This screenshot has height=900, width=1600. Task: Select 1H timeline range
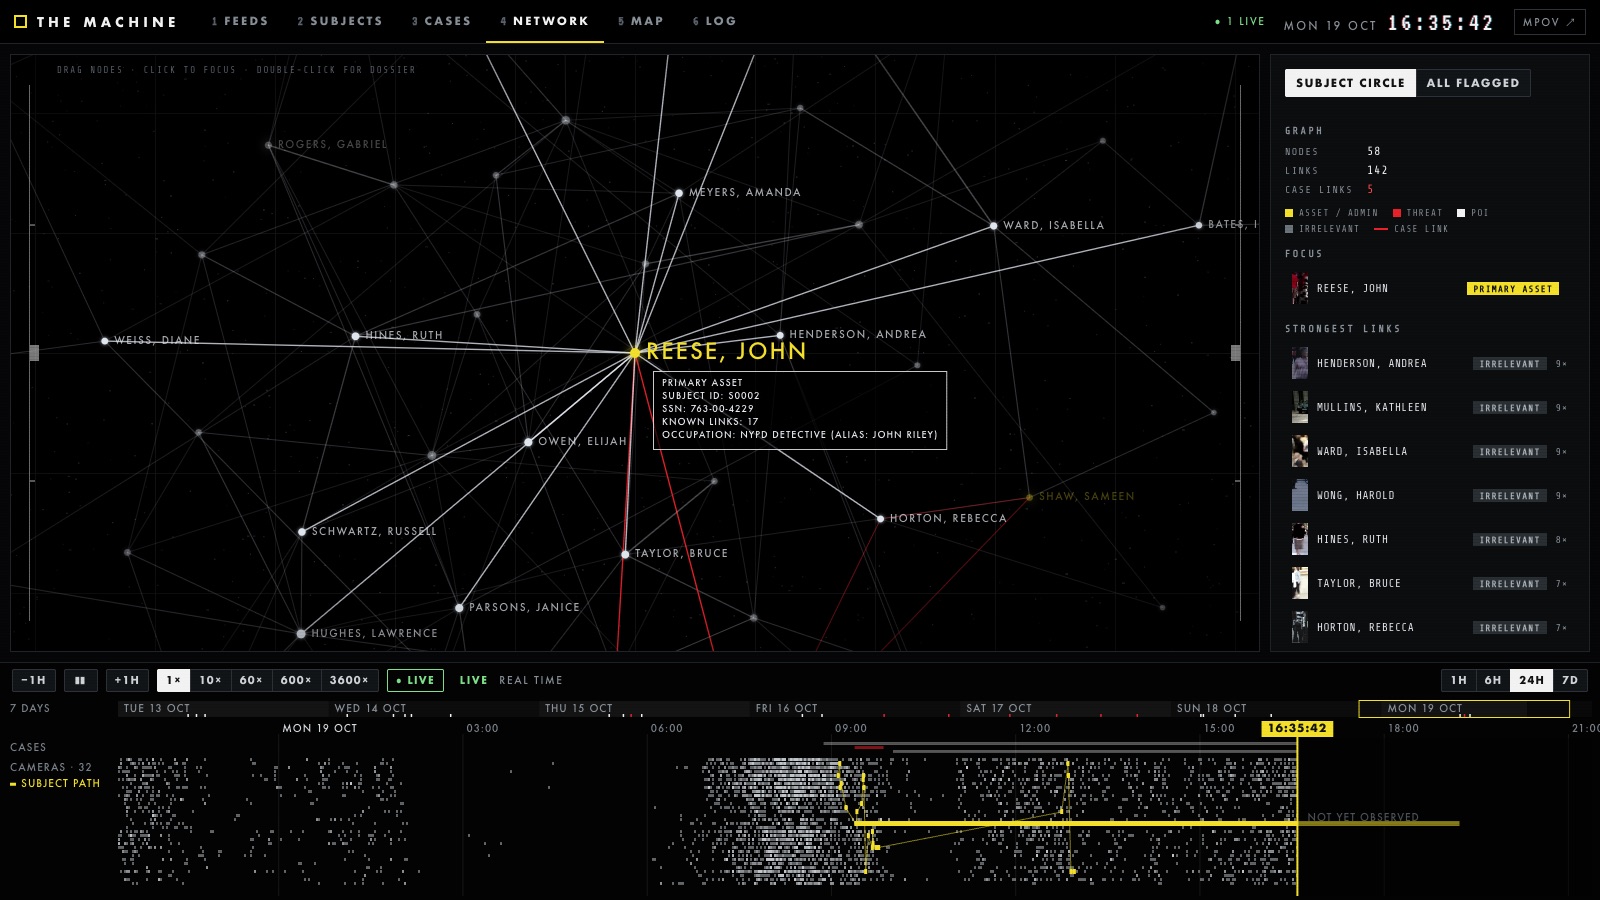[x=1459, y=680]
